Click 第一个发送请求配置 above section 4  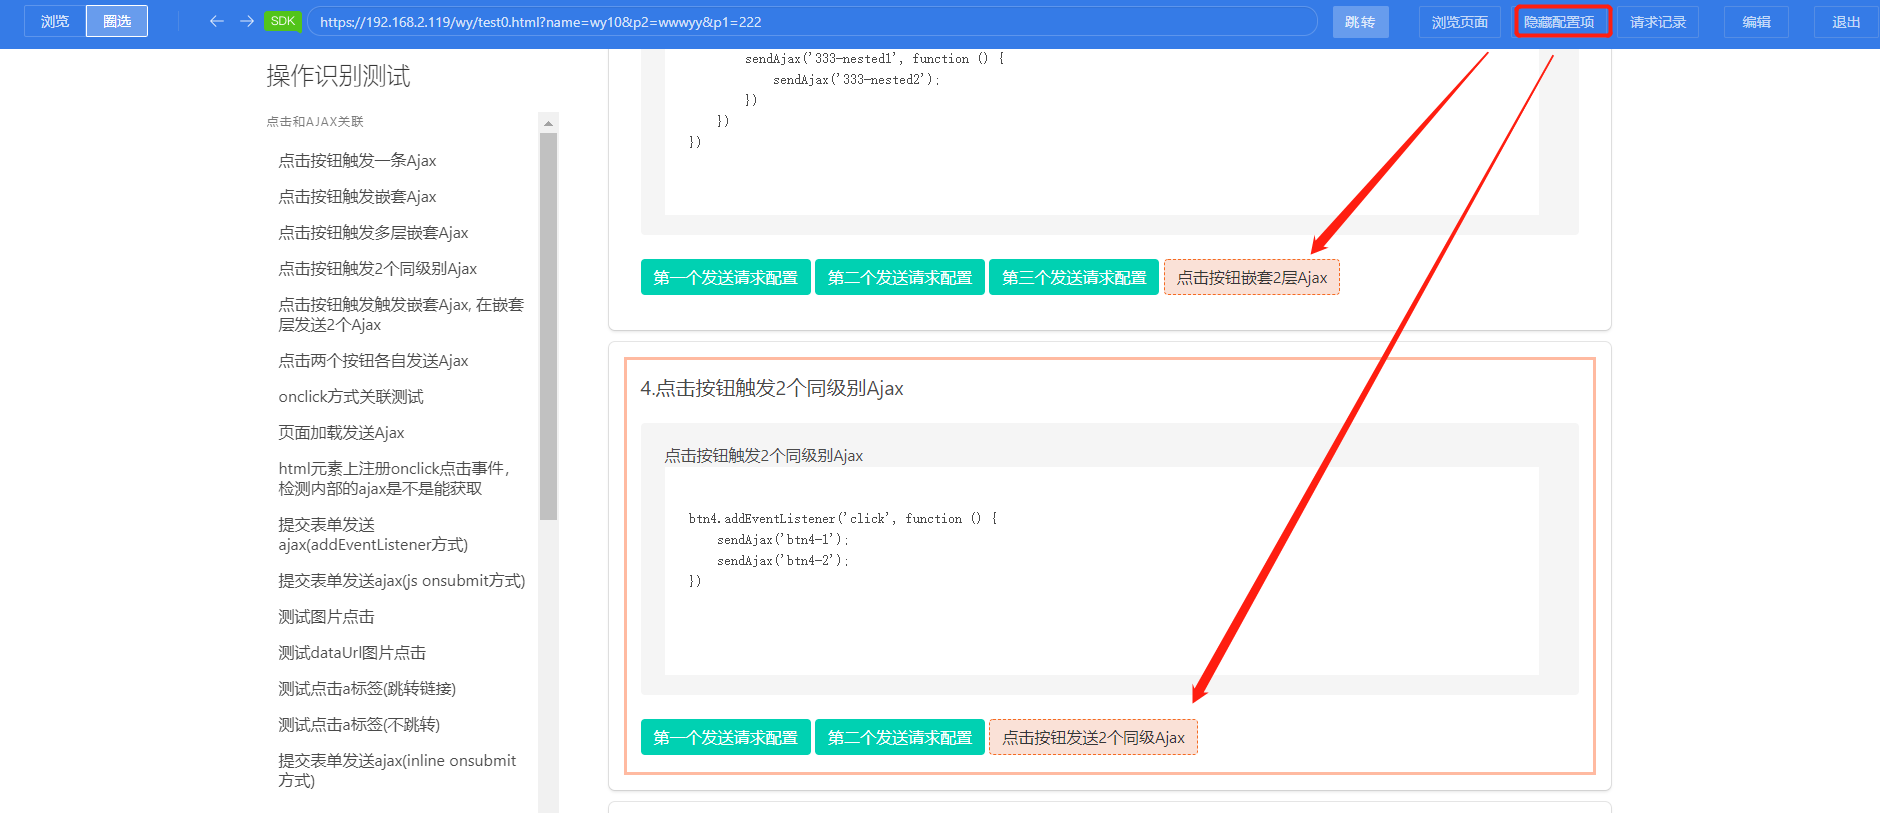[726, 277]
